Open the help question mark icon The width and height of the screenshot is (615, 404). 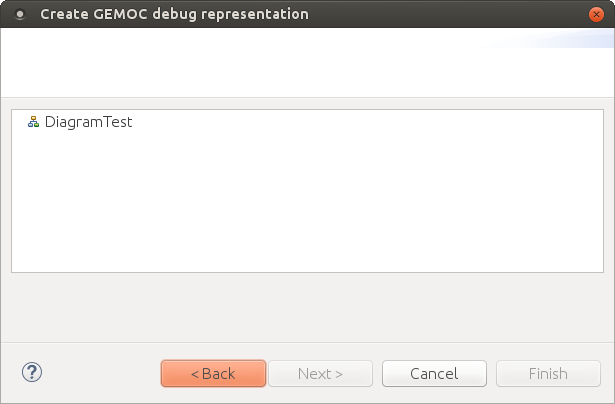(31, 372)
